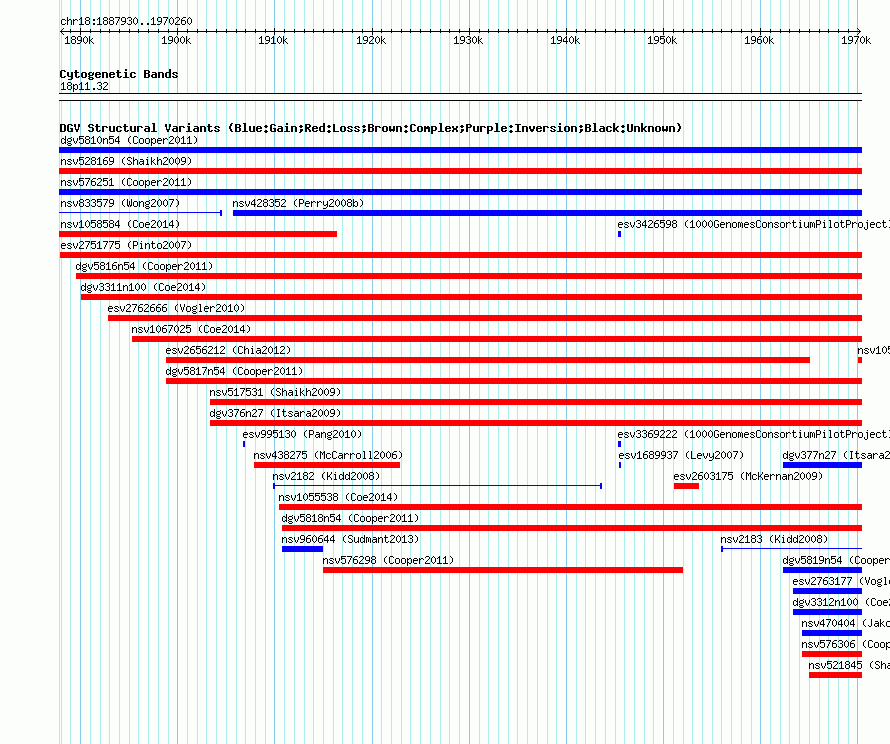Open nsv576298 (Cooper2011) variant
The height and width of the screenshot is (744, 890).
pos(388,560)
